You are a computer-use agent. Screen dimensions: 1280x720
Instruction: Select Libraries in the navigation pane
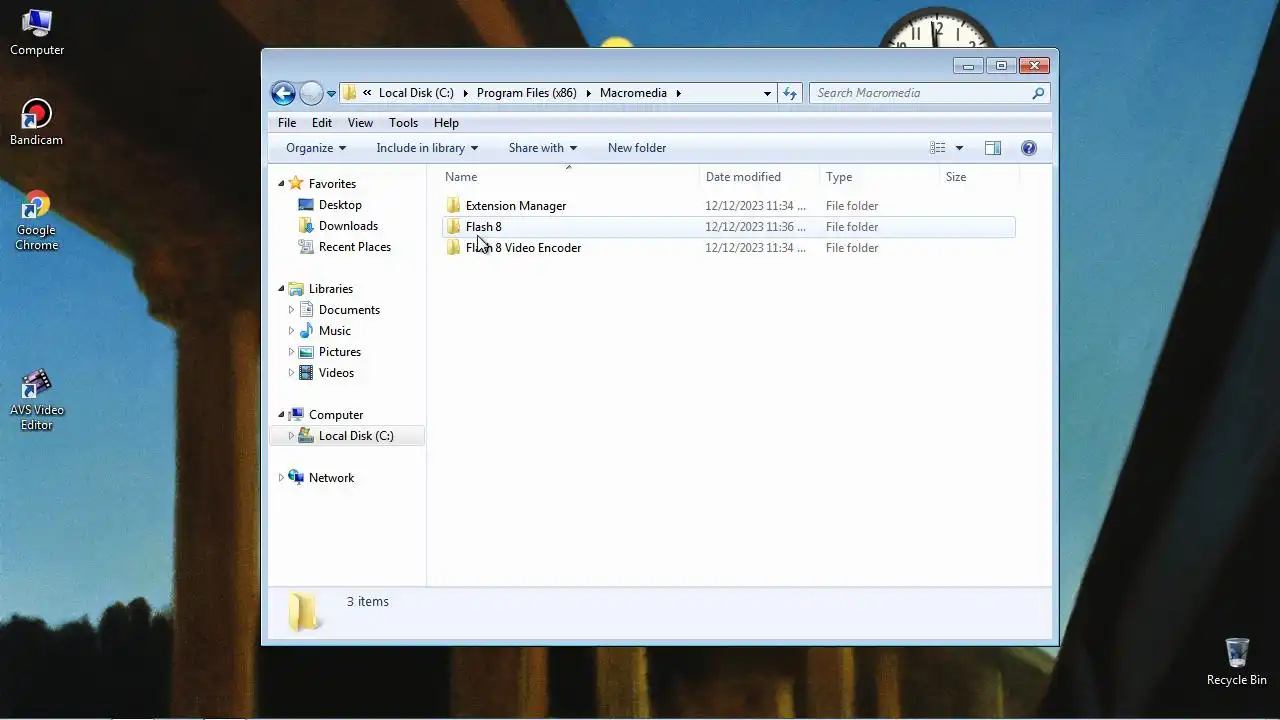[x=330, y=289]
